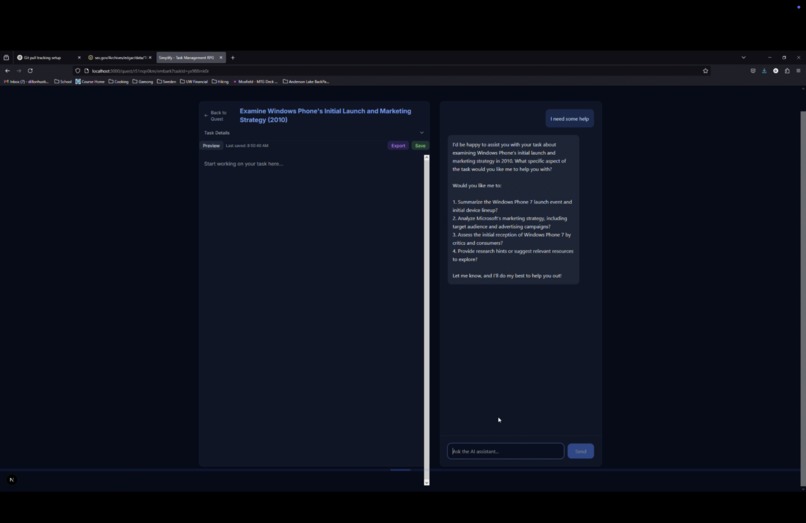
Task: Open the browser downloads icon
Action: [764, 71]
